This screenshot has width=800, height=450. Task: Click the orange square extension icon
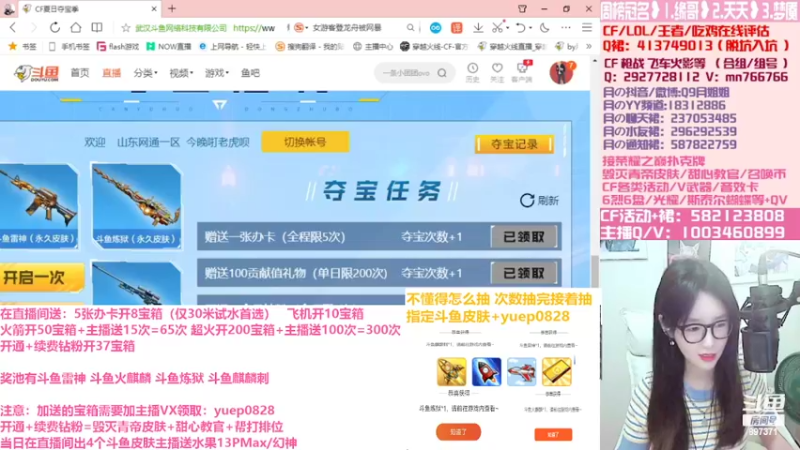(x=457, y=28)
